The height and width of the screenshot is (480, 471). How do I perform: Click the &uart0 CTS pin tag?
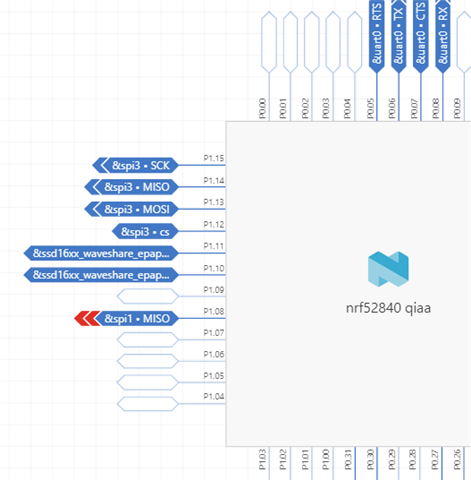[421, 35]
